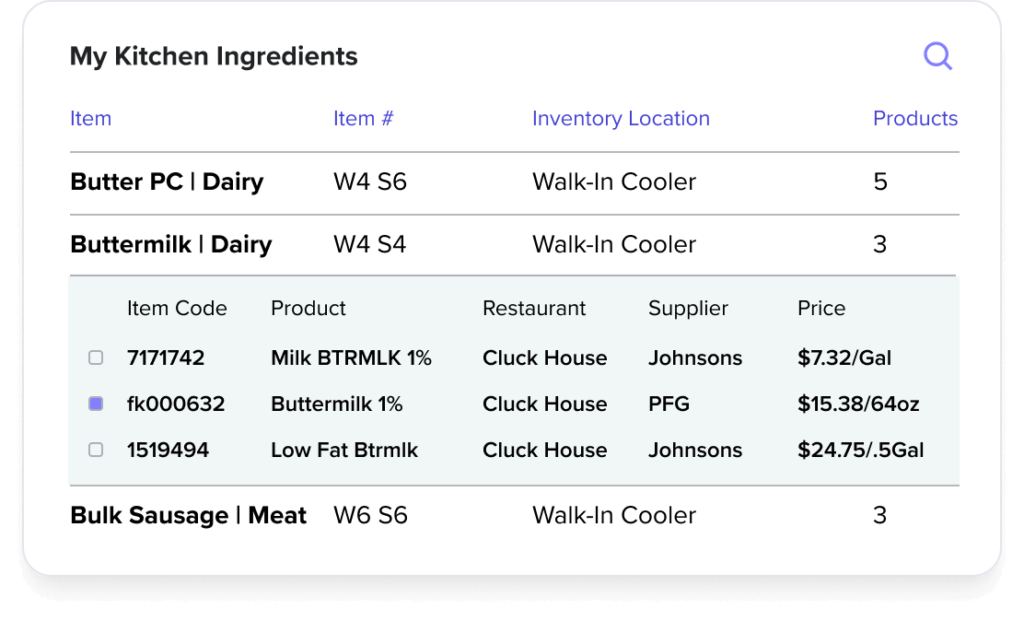This screenshot has height=621, width=1024.
Task: Click the Supplier sub-table header
Action: coord(688,308)
